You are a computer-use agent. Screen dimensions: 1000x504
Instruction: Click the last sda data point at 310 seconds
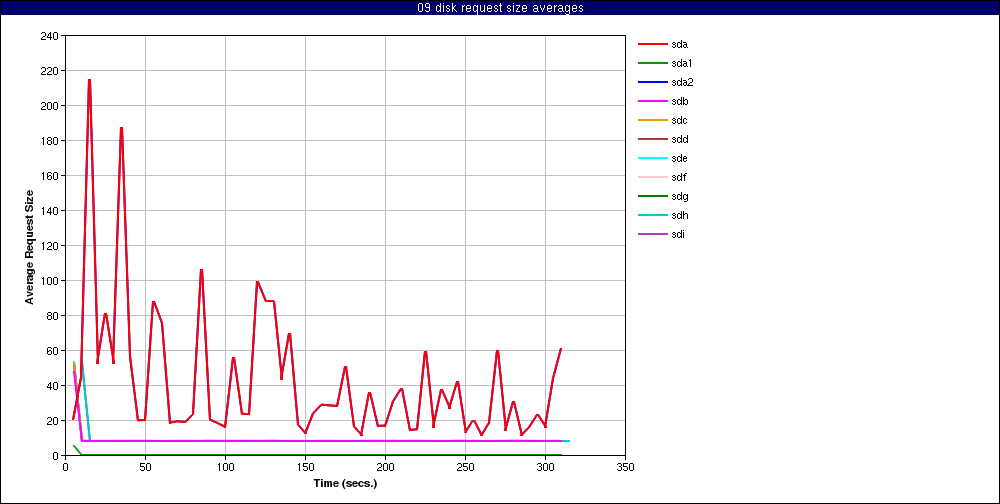tap(561, 349)
